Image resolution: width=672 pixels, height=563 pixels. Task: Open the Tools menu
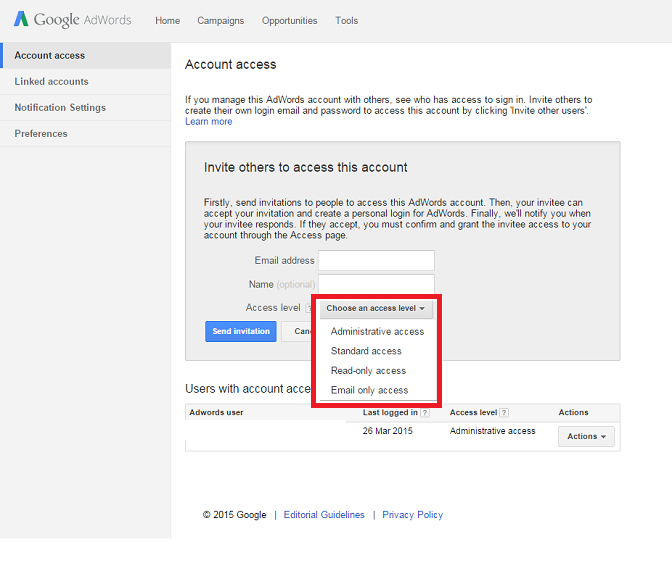pyautogui.click(x=347, y=21)
